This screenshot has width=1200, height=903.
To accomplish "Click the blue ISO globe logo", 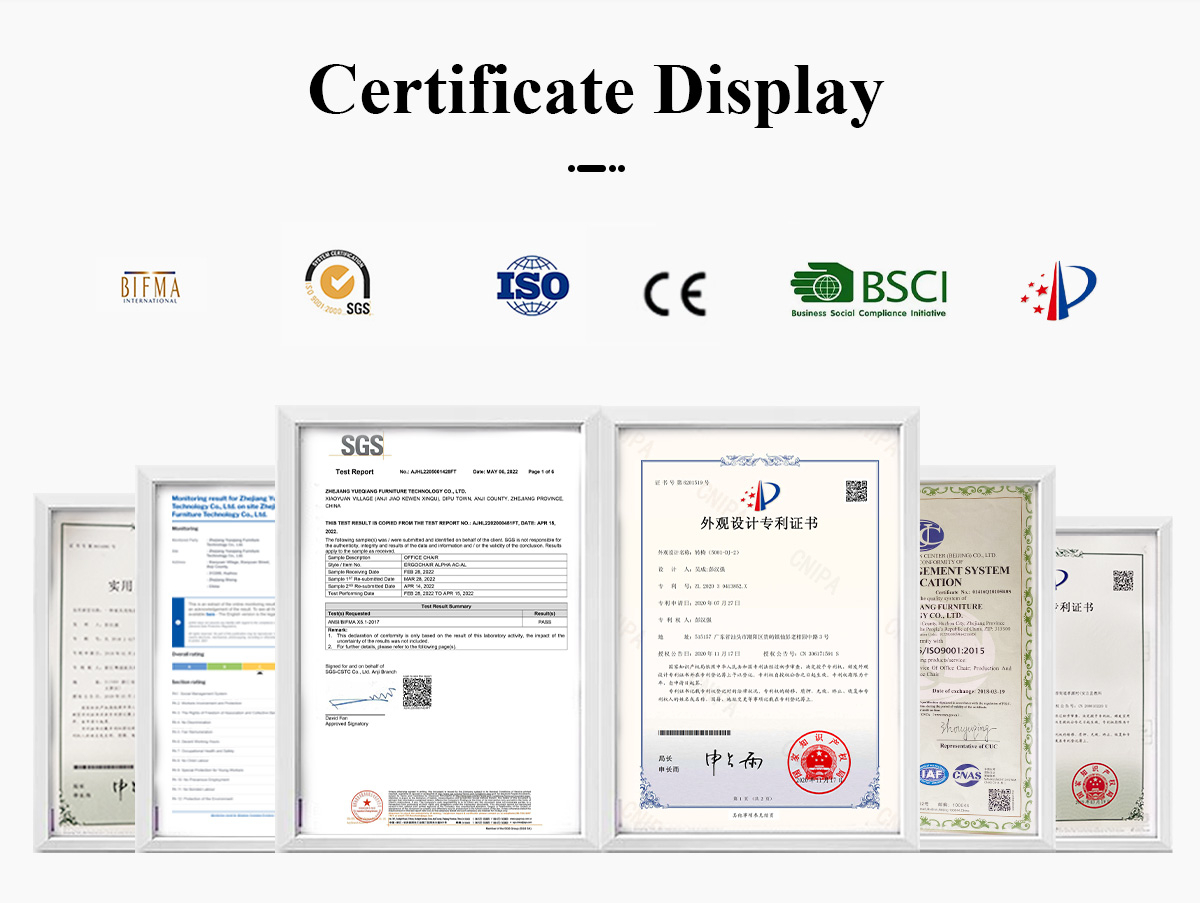I will 533,286.
